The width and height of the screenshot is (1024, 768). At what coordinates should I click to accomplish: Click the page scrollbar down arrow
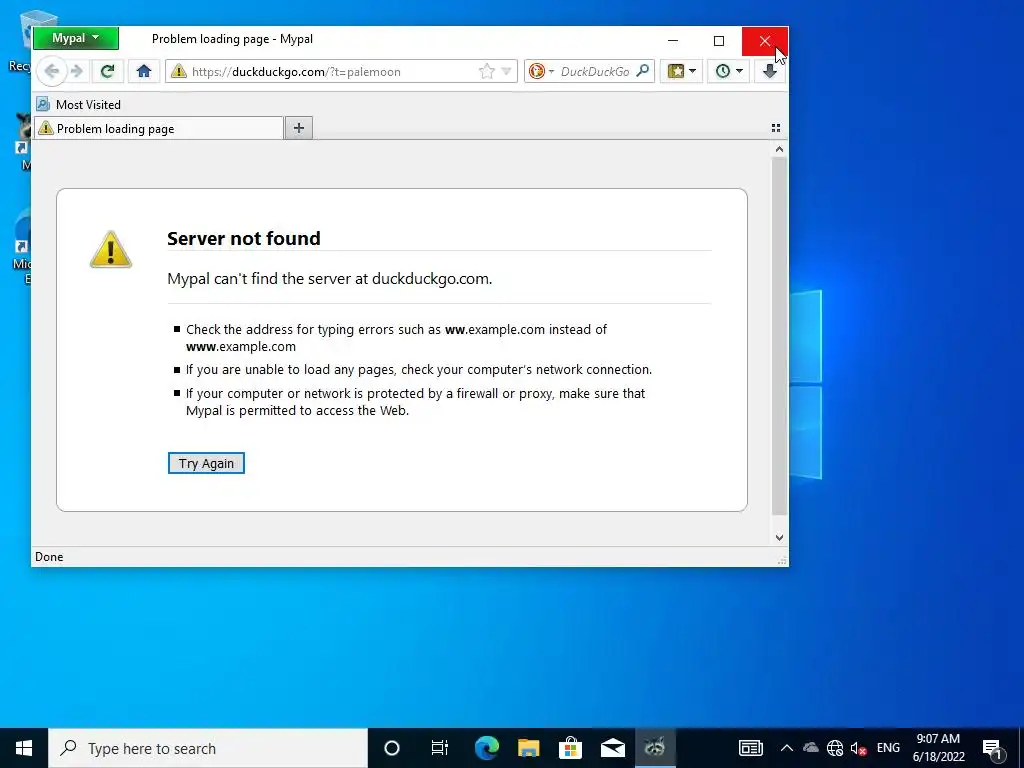click(779, 537)
